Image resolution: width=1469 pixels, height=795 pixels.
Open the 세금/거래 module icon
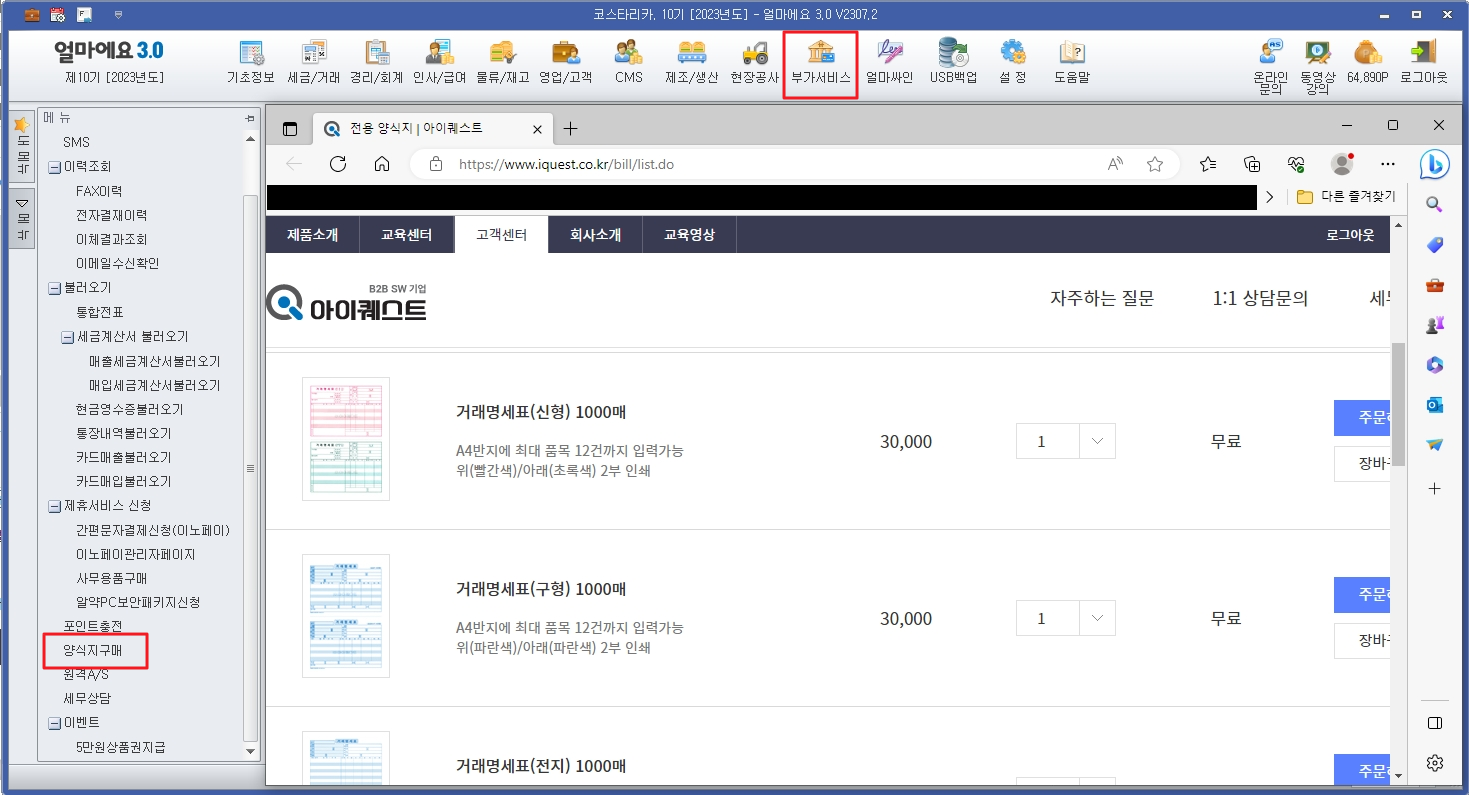point(314,62)
